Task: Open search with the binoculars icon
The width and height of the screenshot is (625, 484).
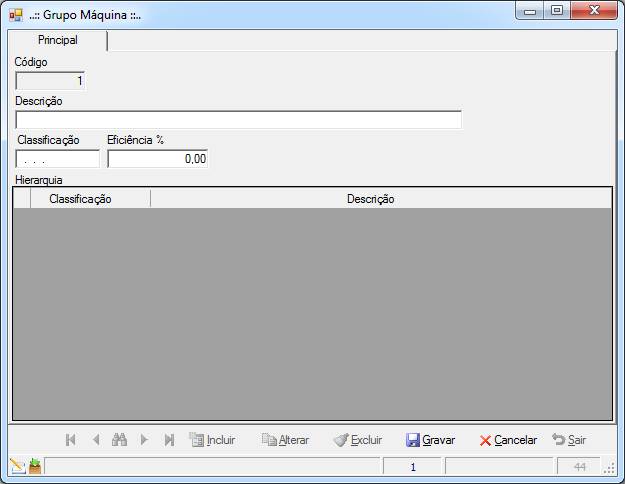Action: click(120, 439)
